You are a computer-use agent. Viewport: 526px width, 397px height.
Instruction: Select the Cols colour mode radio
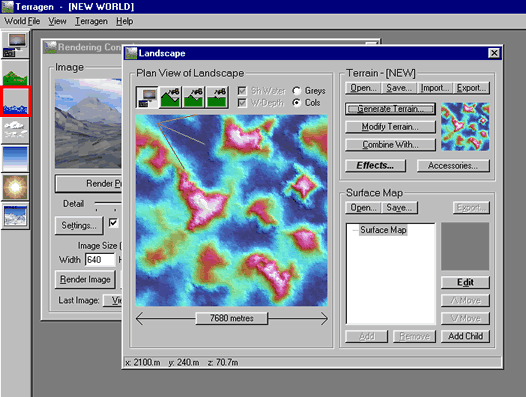[x=297, y=103]
